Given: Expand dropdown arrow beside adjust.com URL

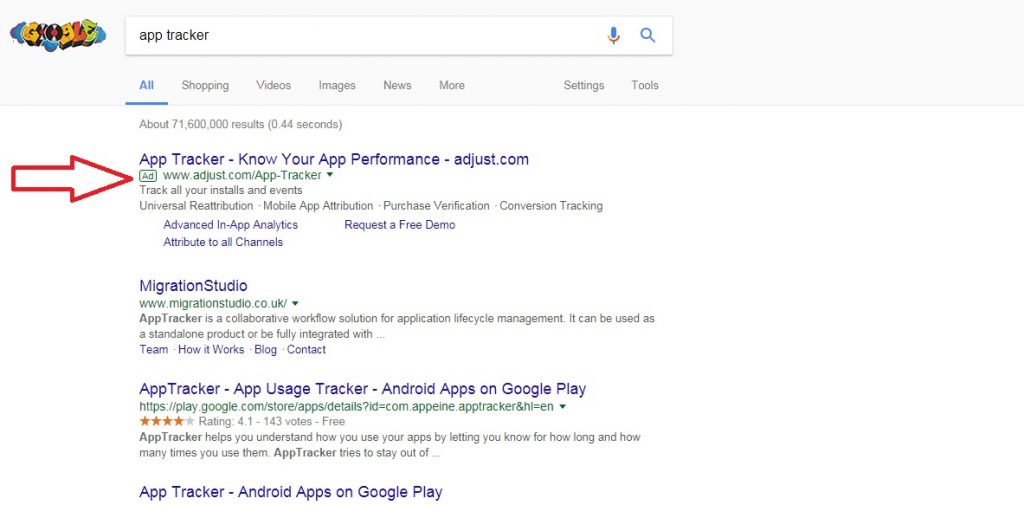Looking at the screenshot, I should point(330,175).
